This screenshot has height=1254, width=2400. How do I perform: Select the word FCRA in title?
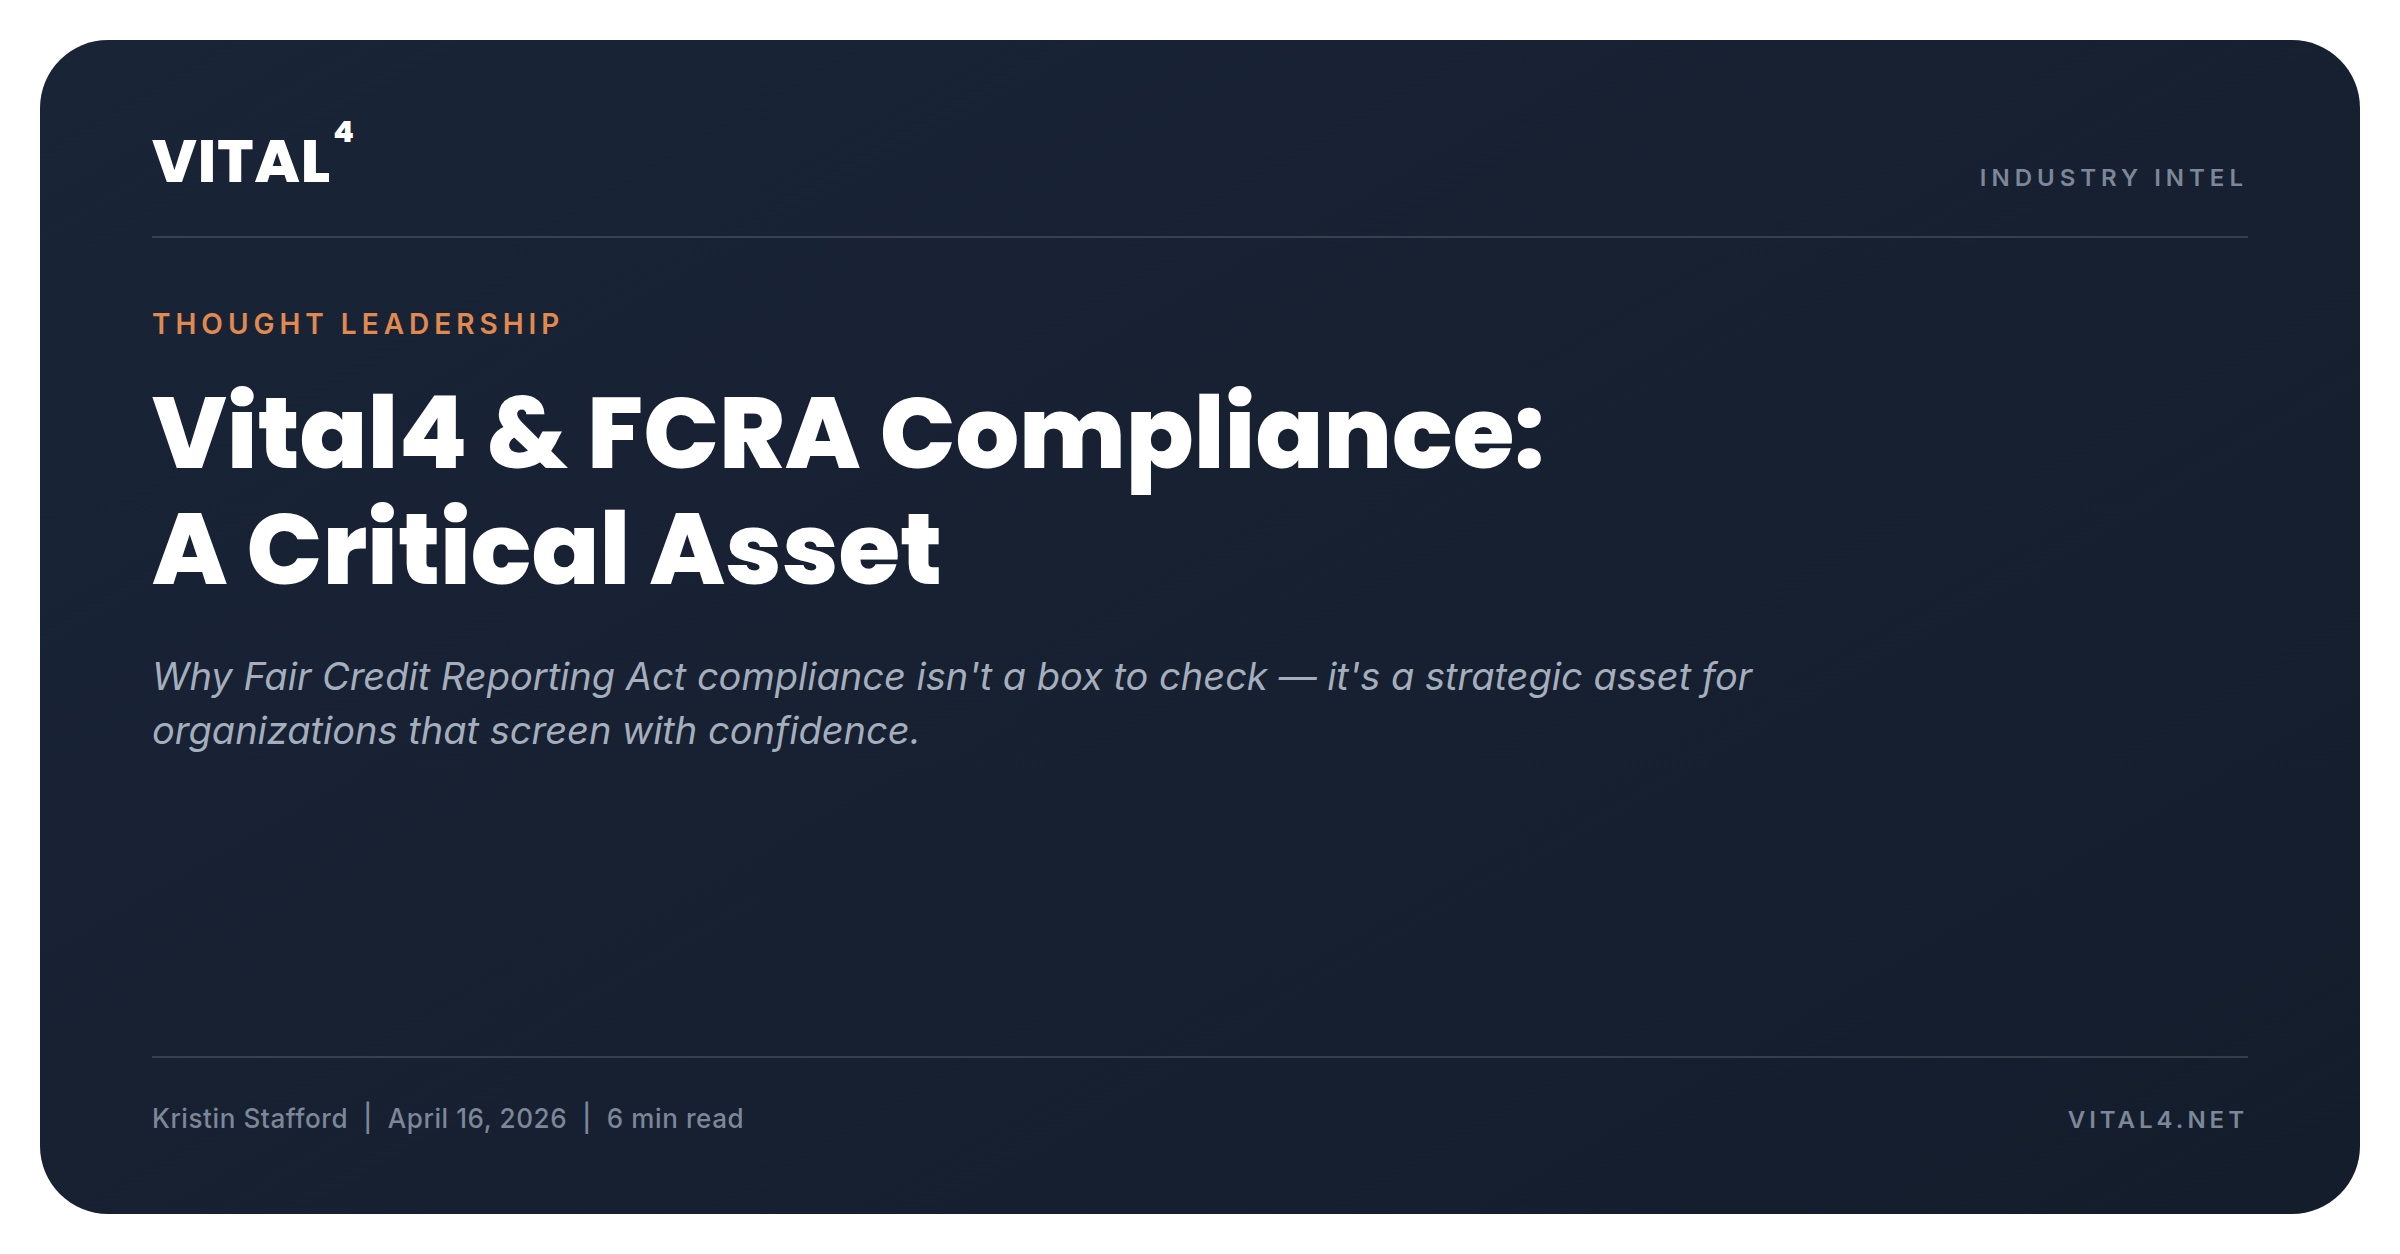[723, 433]
